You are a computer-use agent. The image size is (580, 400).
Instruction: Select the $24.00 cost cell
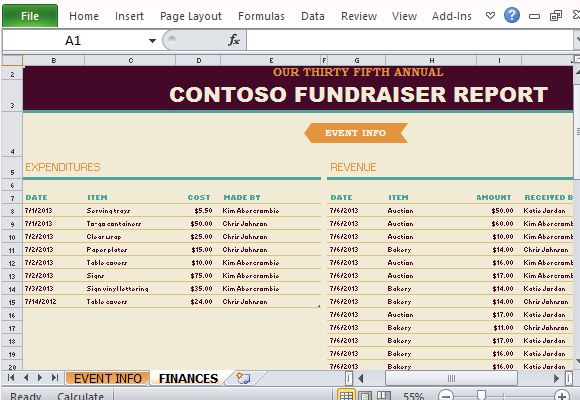[x=201, y=302]
